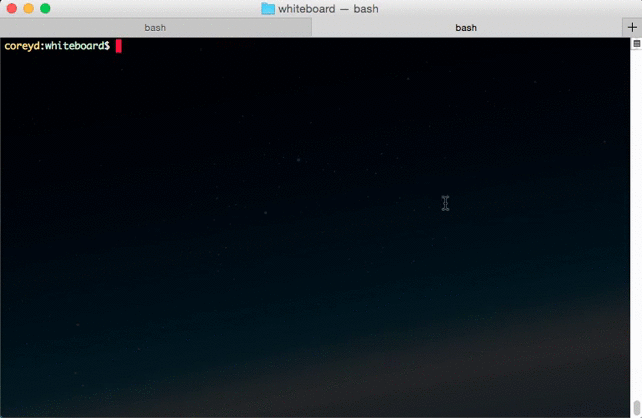Click the split pane icon above scrollbar
Screen dimensions: 642x418
(x=636, y=43)
